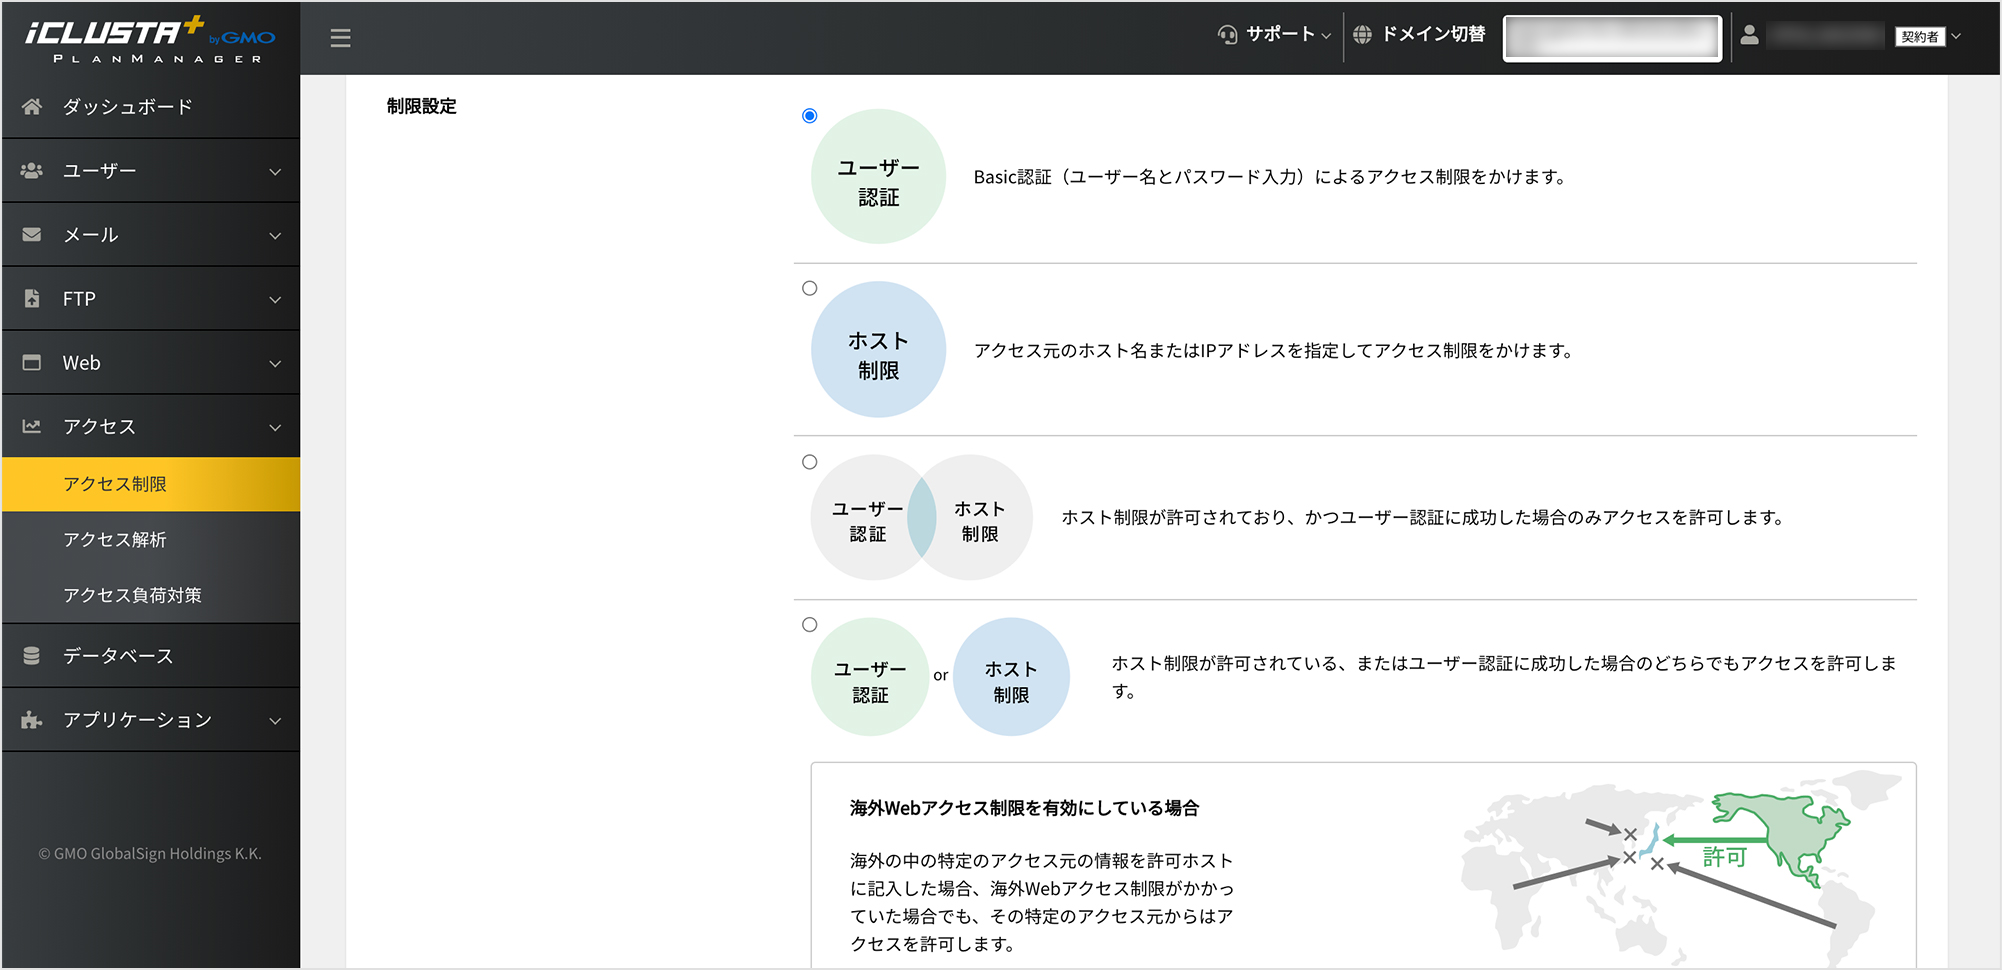Open the domain switch selection box
The width and height of the screenshot is (2002, 970).
[x=1612, y=38]
